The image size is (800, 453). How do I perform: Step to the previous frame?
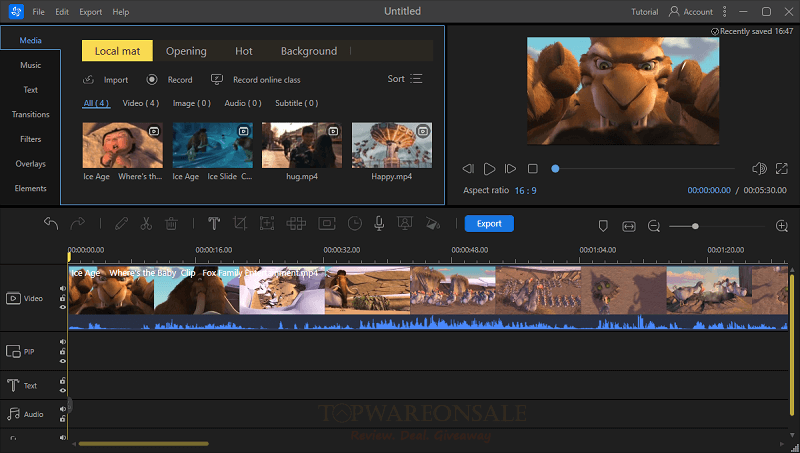(x=468, y=168)
